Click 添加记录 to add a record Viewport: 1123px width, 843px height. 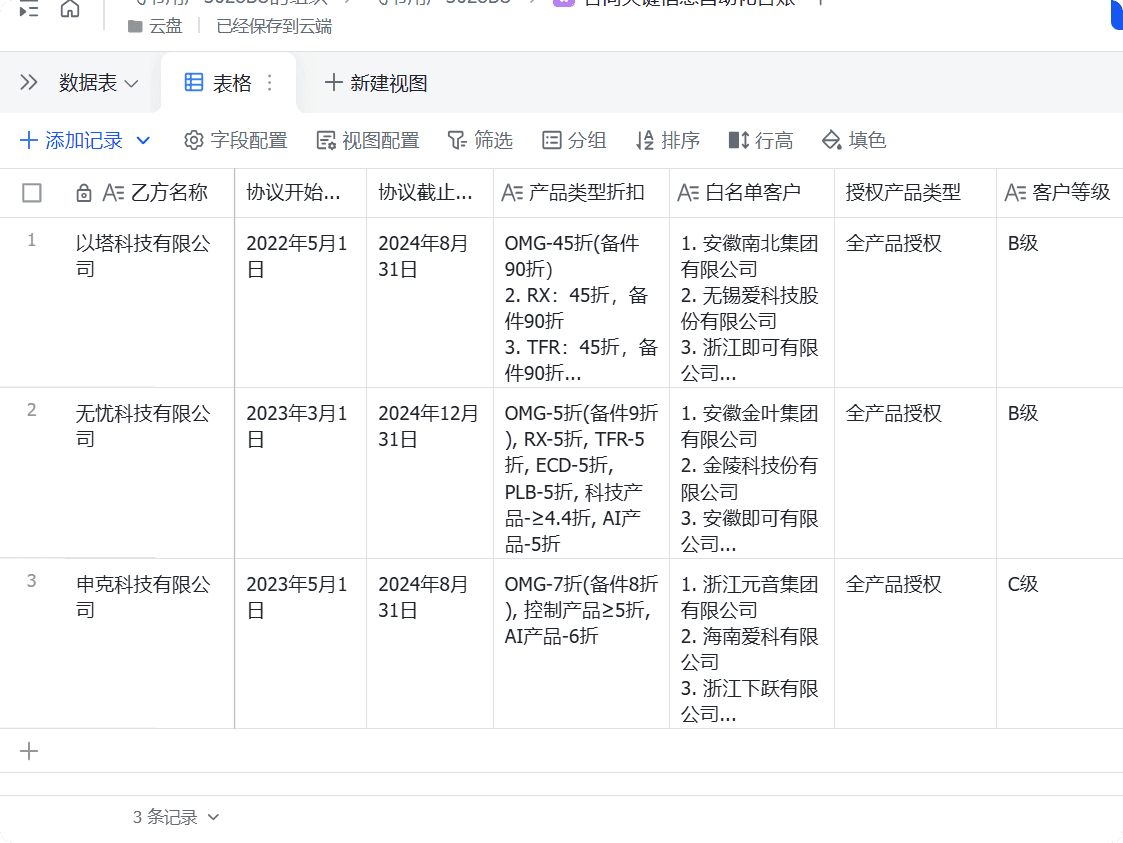point(72,141)
